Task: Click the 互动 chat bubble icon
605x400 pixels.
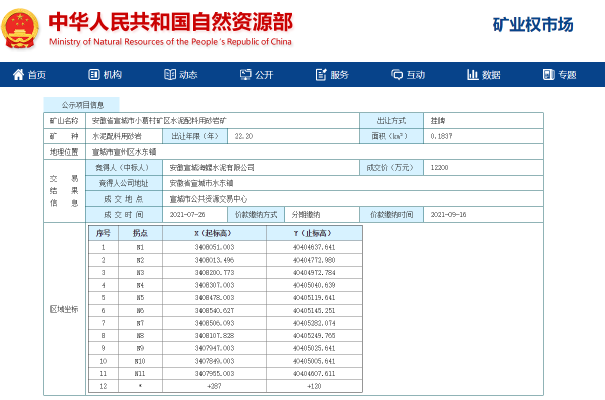Action: click(x=396, y=75)
